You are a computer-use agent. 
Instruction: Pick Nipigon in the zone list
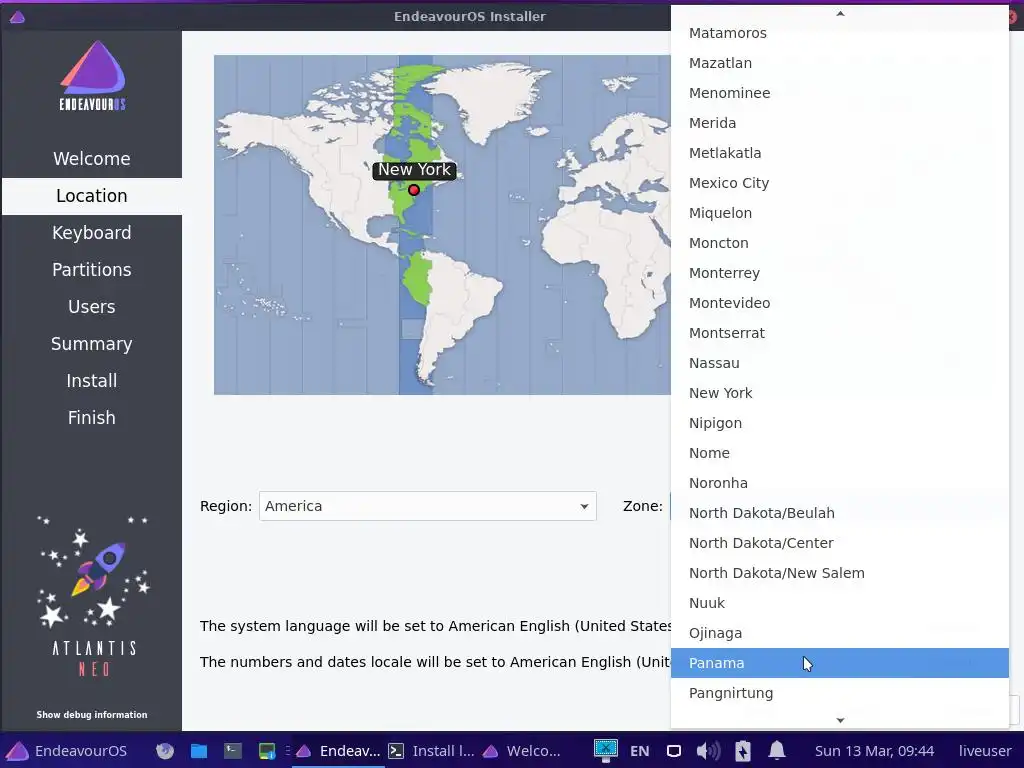pos(839,423)
